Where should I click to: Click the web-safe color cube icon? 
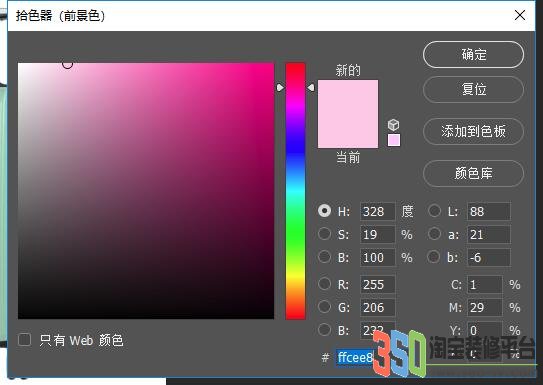393,125
